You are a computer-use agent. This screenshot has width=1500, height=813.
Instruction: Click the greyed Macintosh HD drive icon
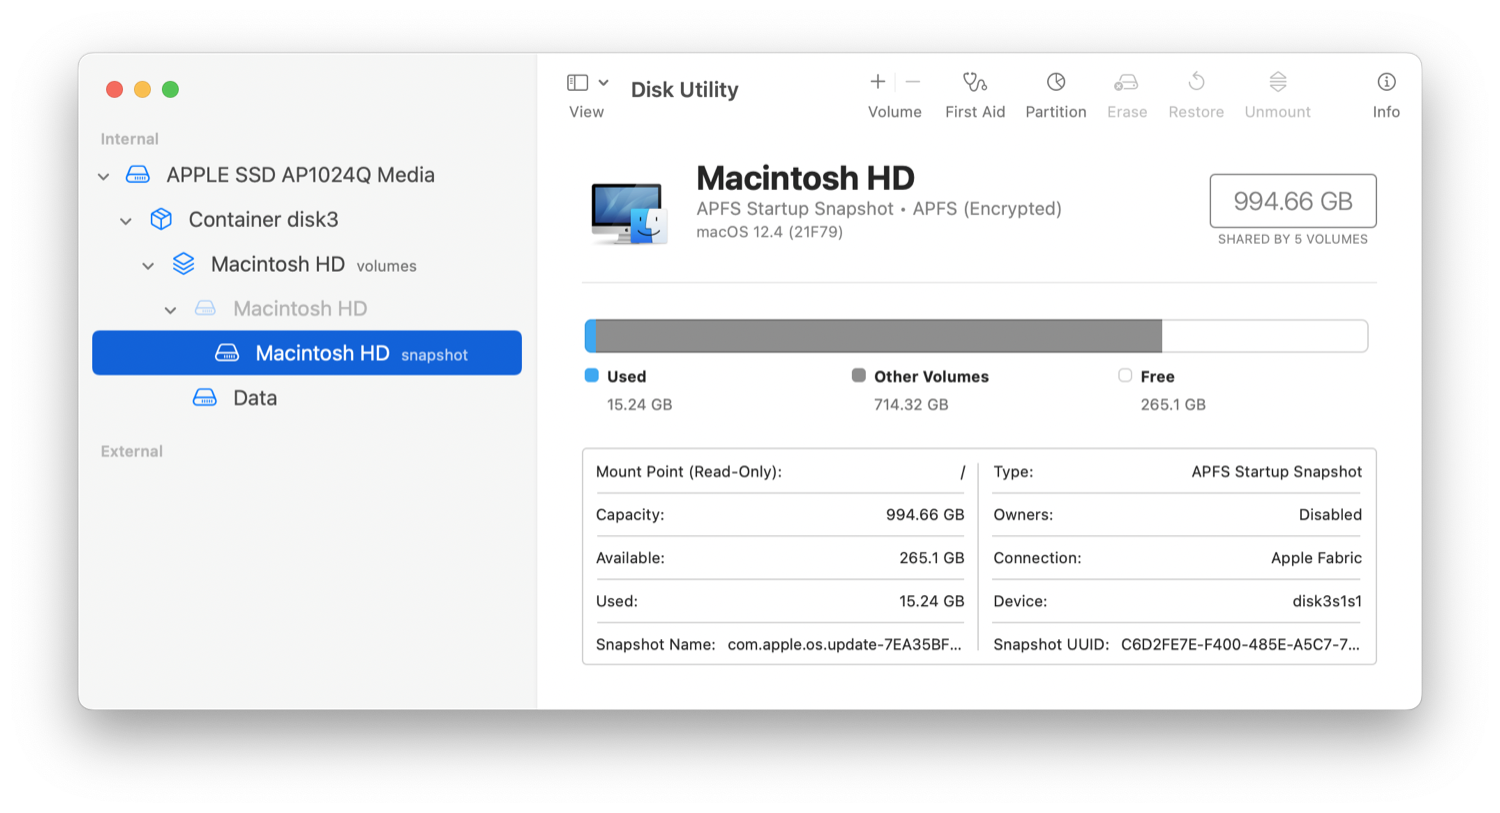click(x=205, y=308)
